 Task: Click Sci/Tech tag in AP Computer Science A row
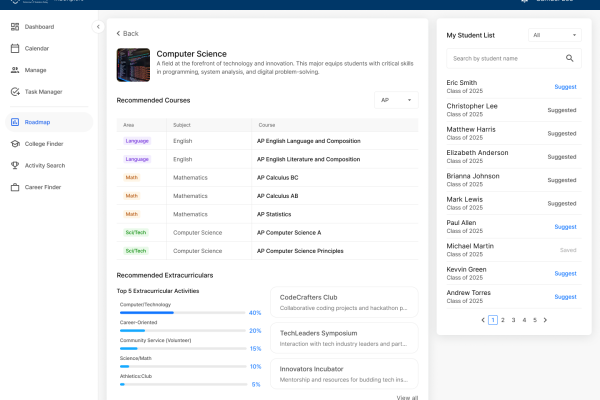[136, 233]
